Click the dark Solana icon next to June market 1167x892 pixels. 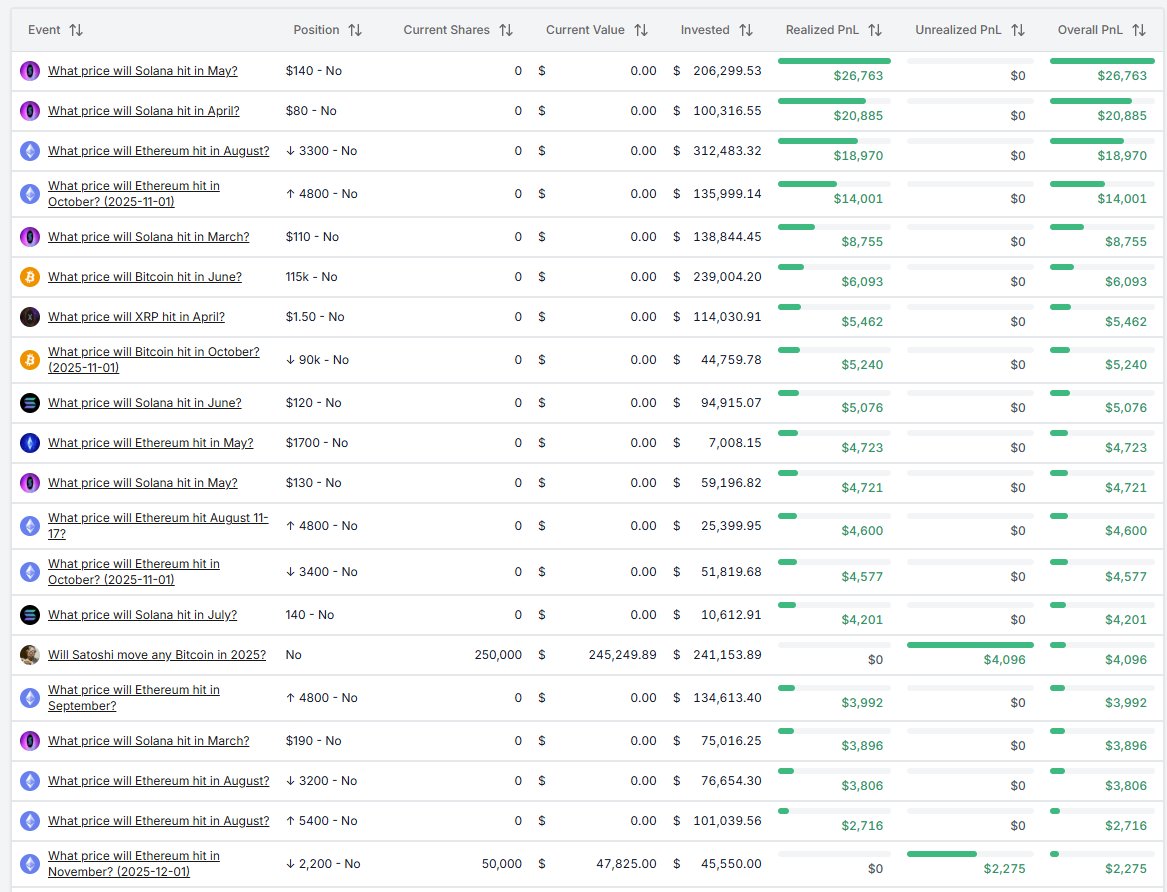coord(29,403)
